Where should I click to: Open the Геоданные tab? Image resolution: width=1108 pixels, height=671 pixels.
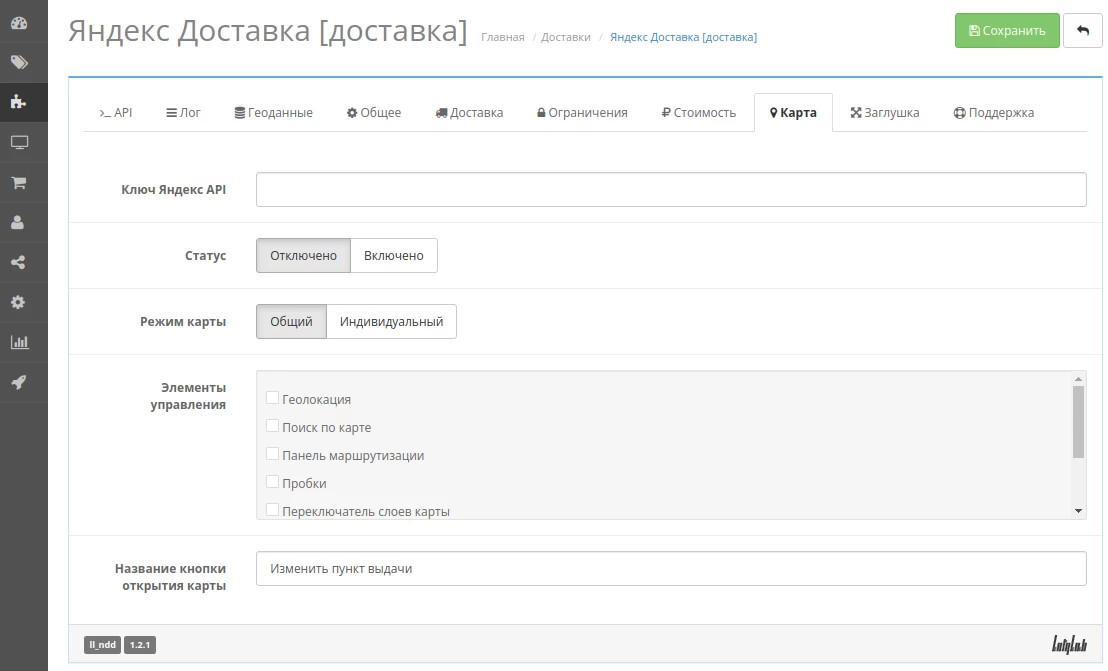tap(273, 112)
